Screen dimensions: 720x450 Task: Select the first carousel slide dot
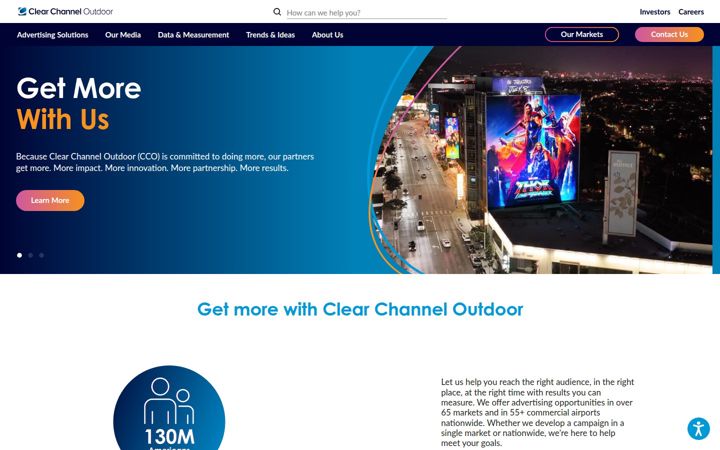click(19, 255)
